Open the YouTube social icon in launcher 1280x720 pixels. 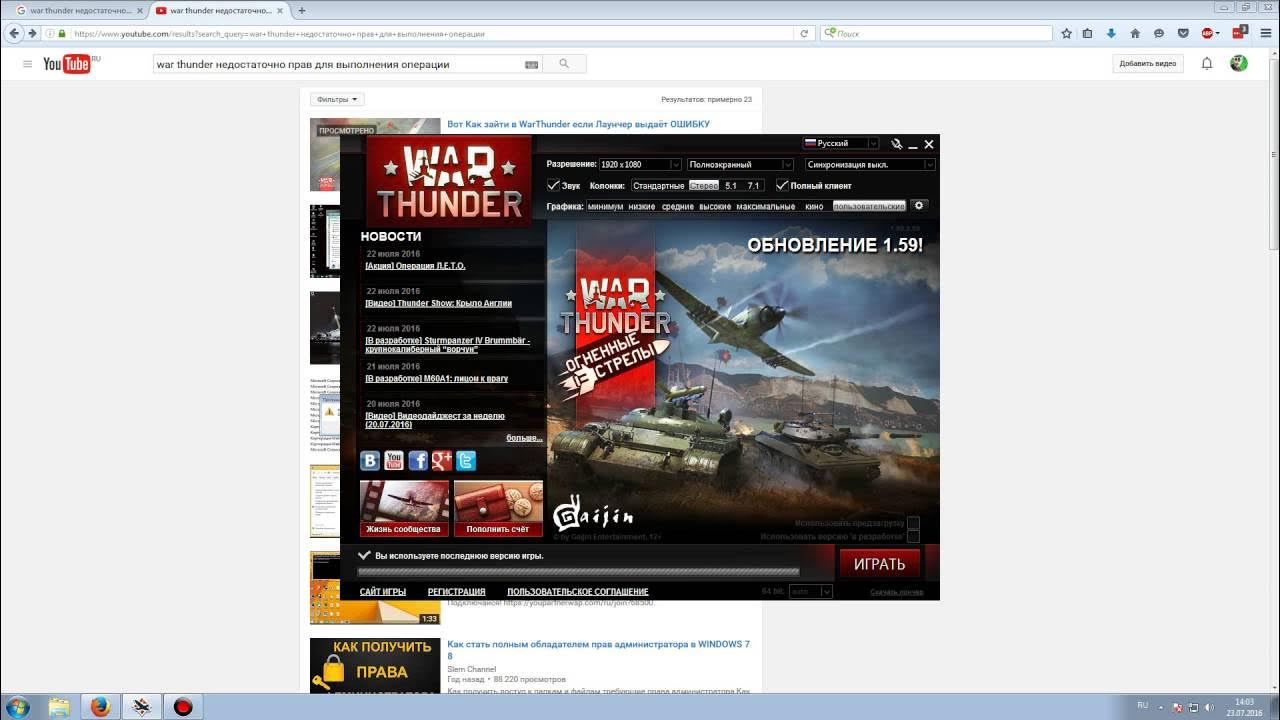(x=394, y=461)
